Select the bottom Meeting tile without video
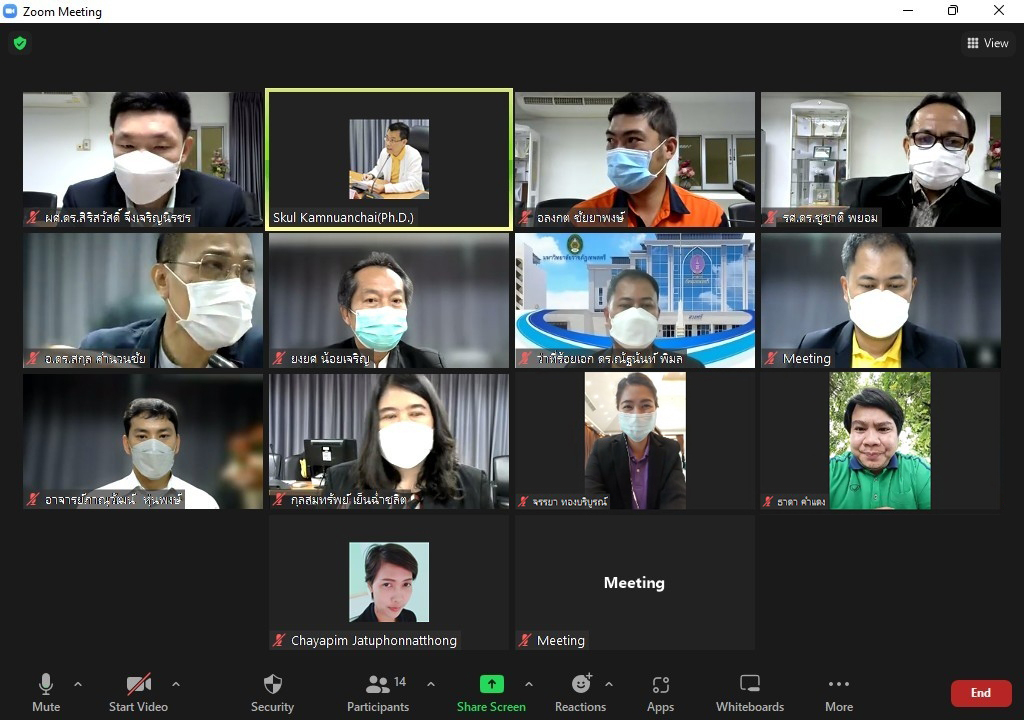 (x=635, y=582)
